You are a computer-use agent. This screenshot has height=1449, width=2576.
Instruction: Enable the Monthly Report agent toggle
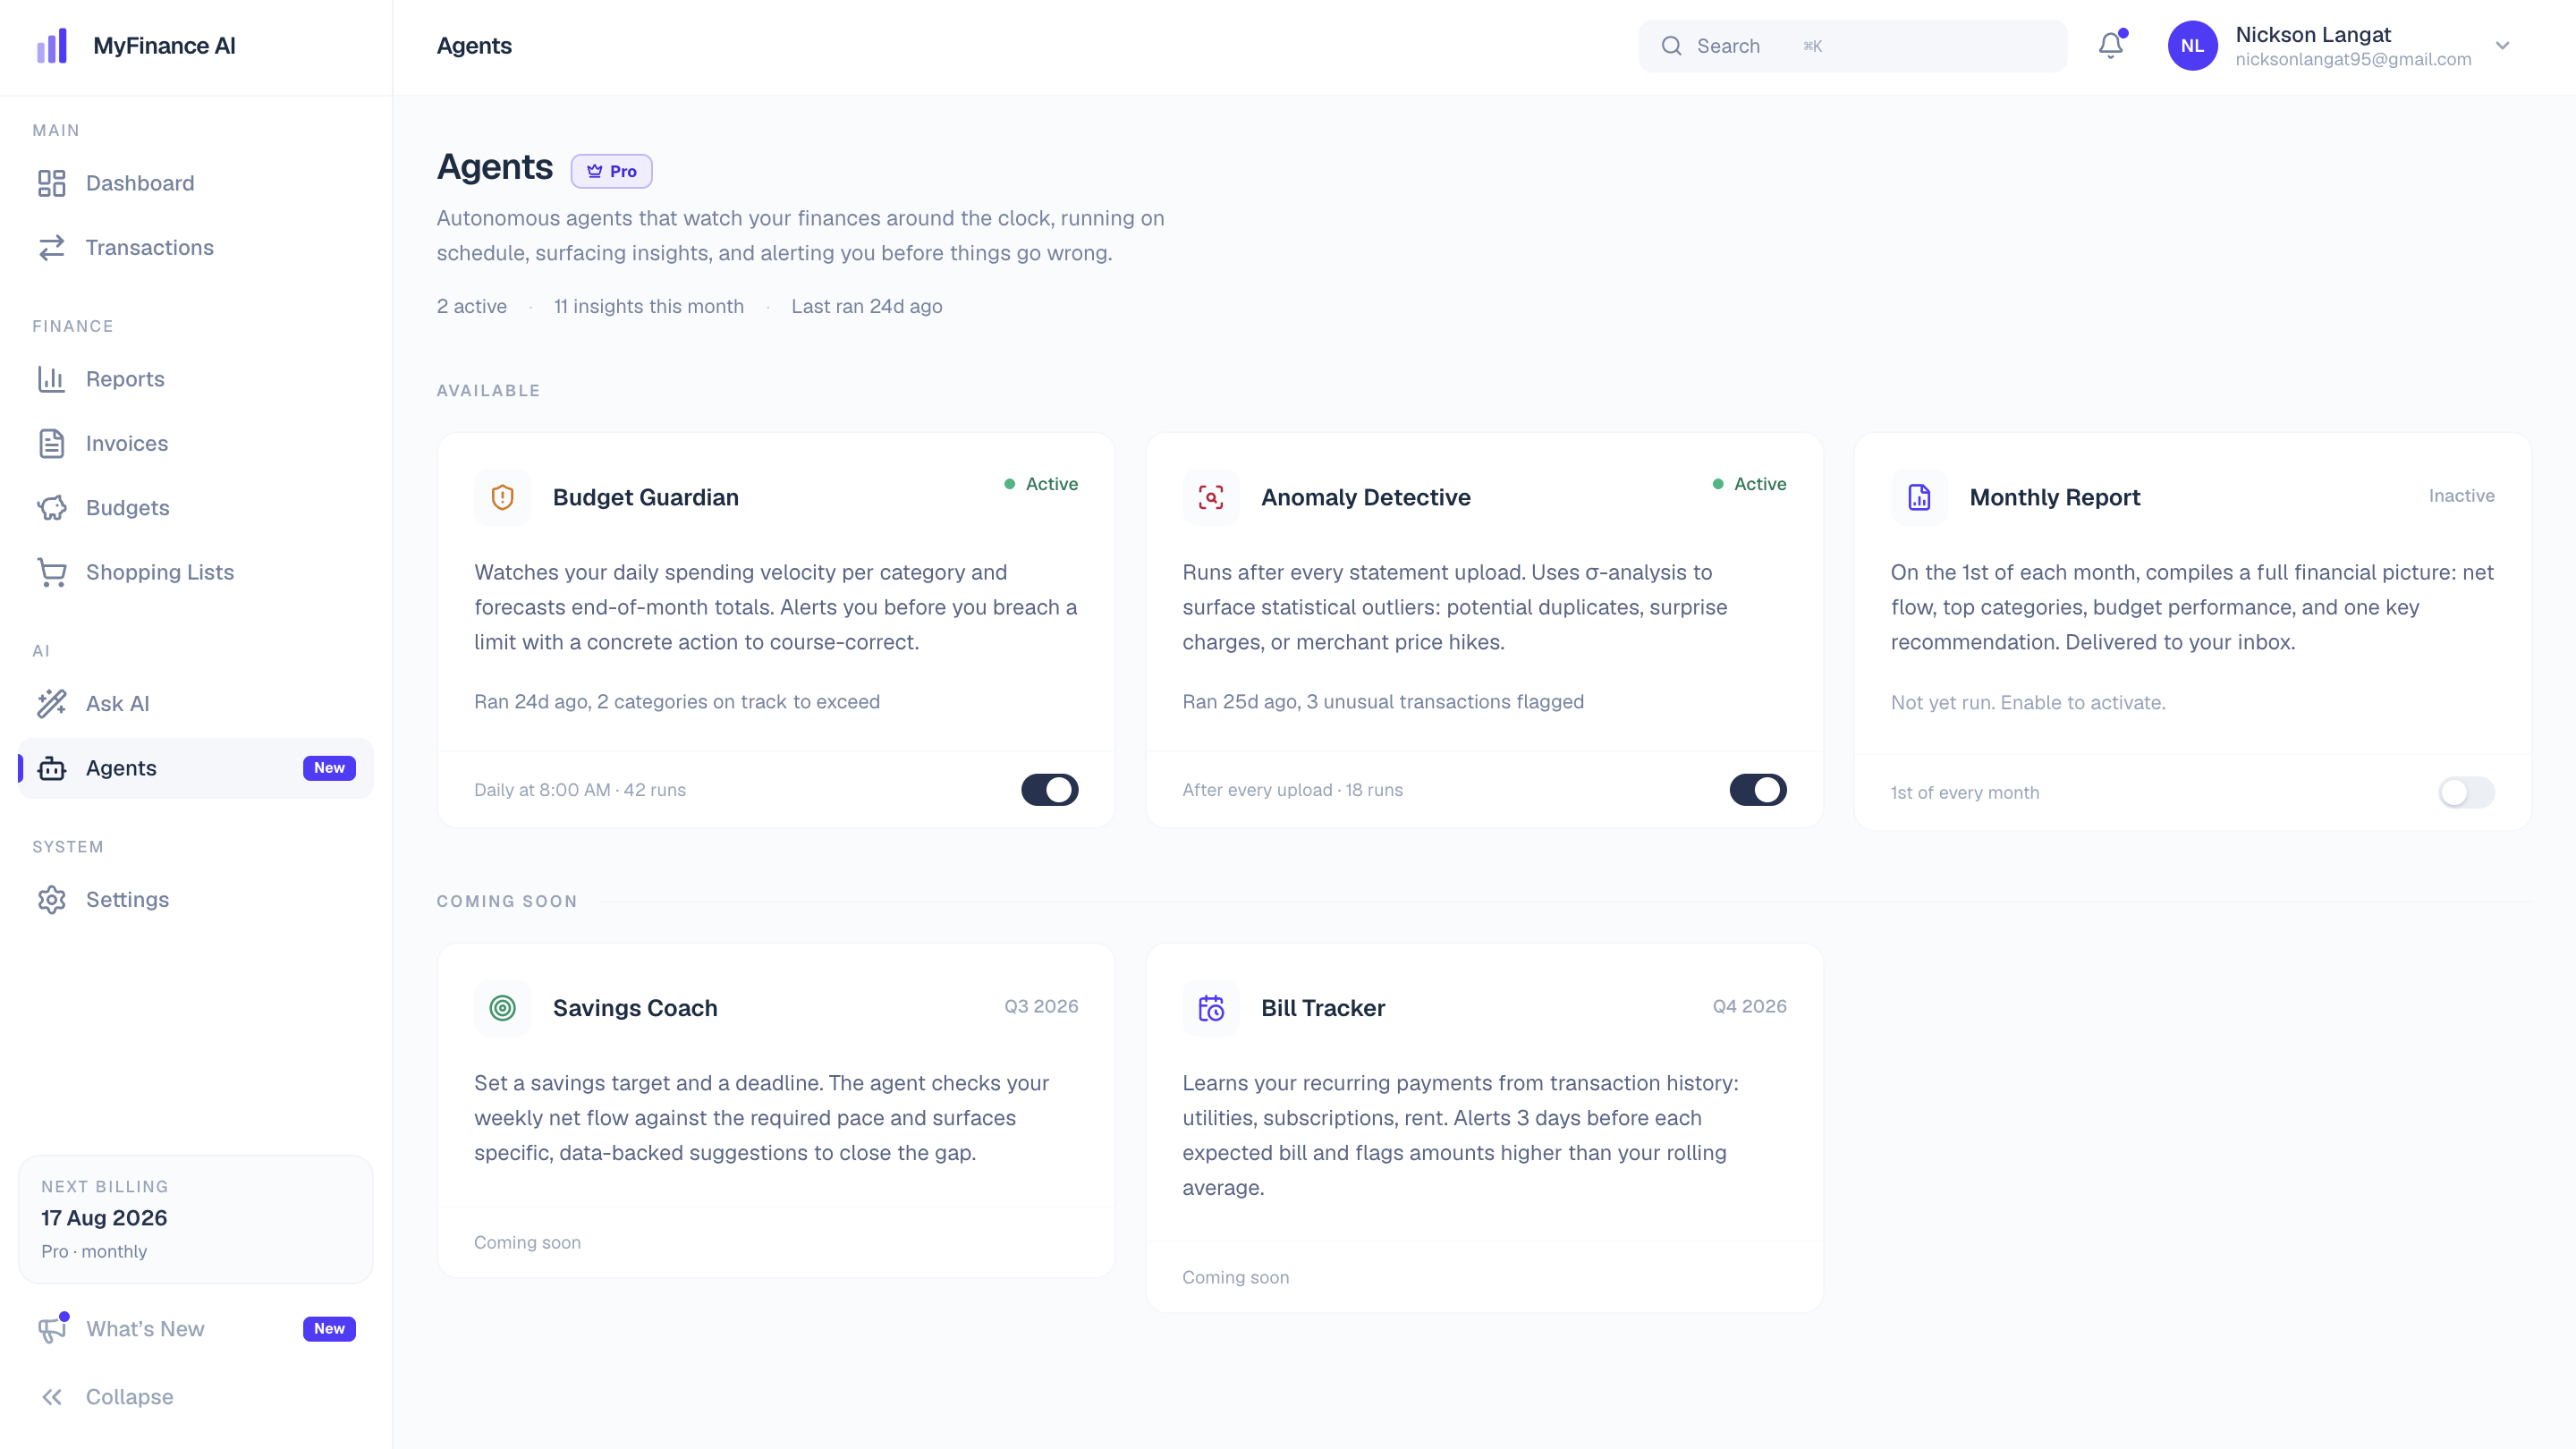pyautogui.click(x=2466, y=793)
